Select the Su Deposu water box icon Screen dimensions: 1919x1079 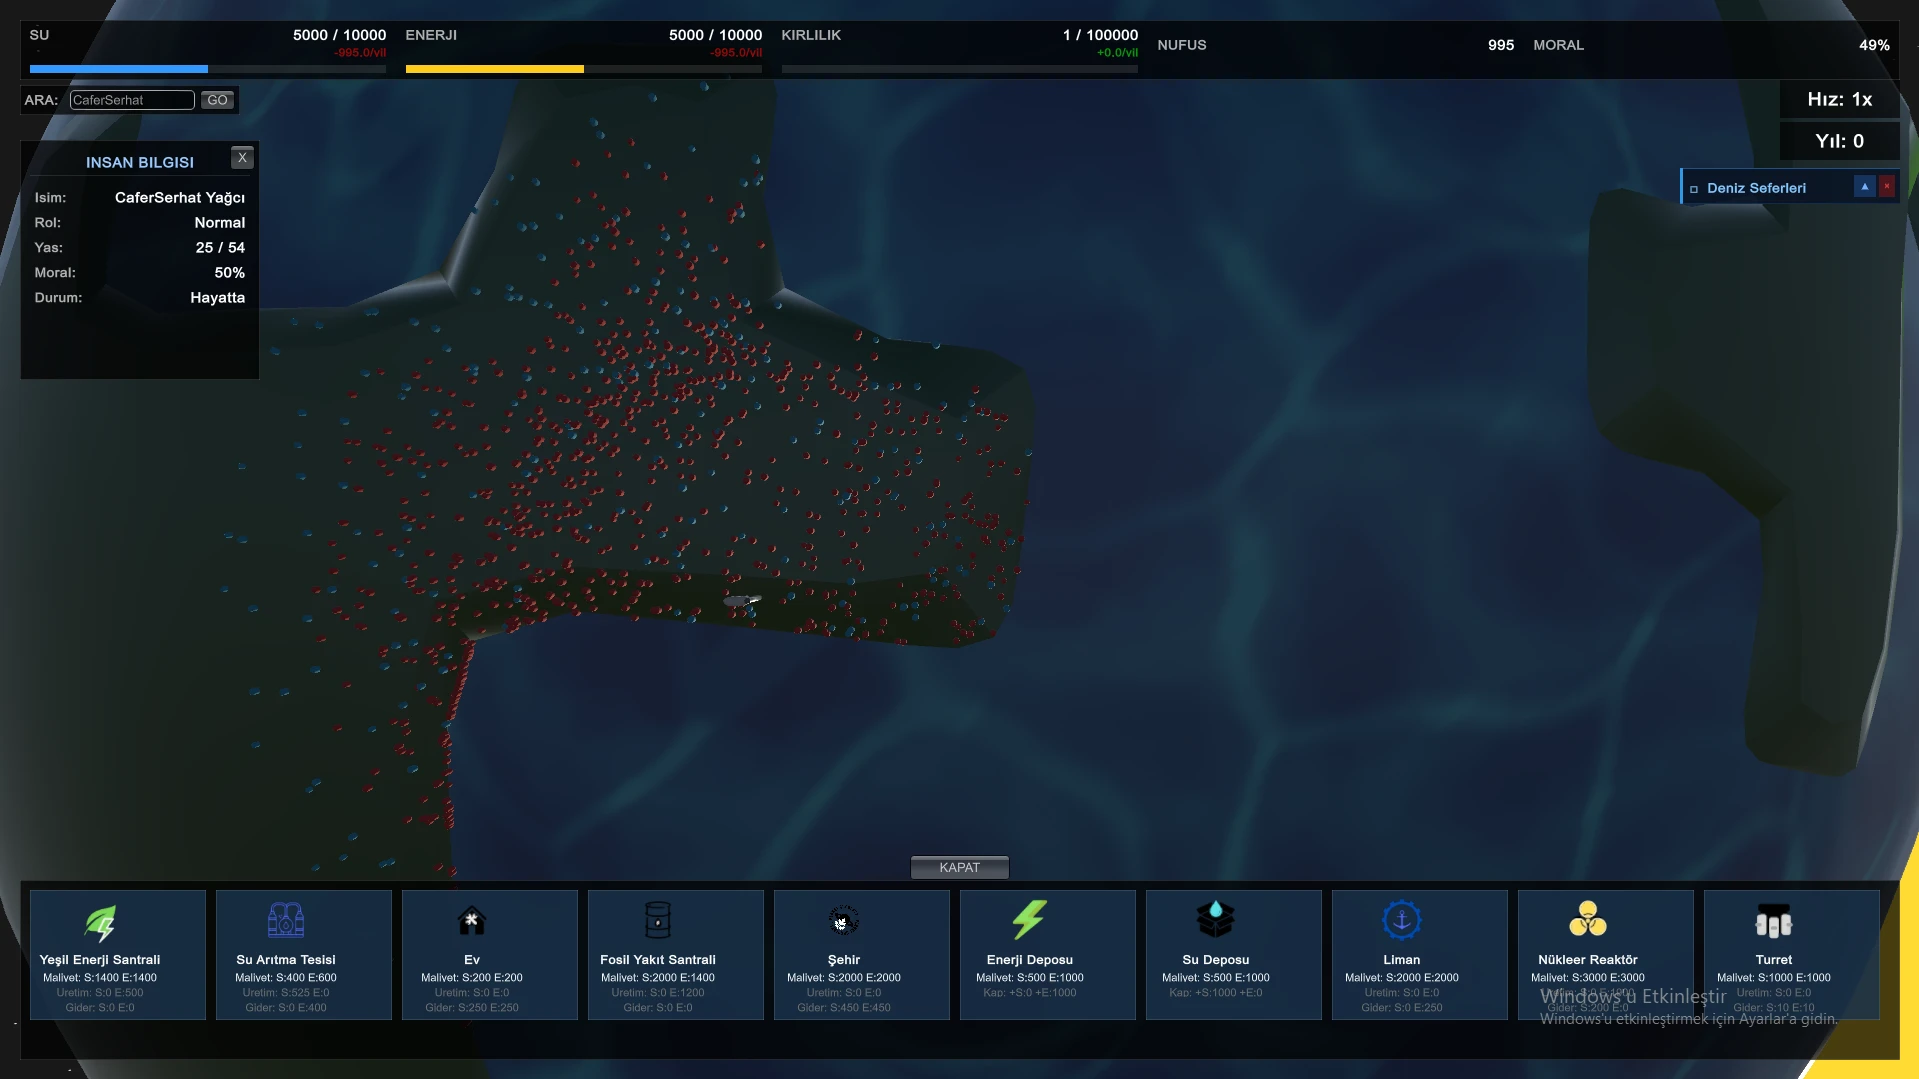coord(1215,921)
